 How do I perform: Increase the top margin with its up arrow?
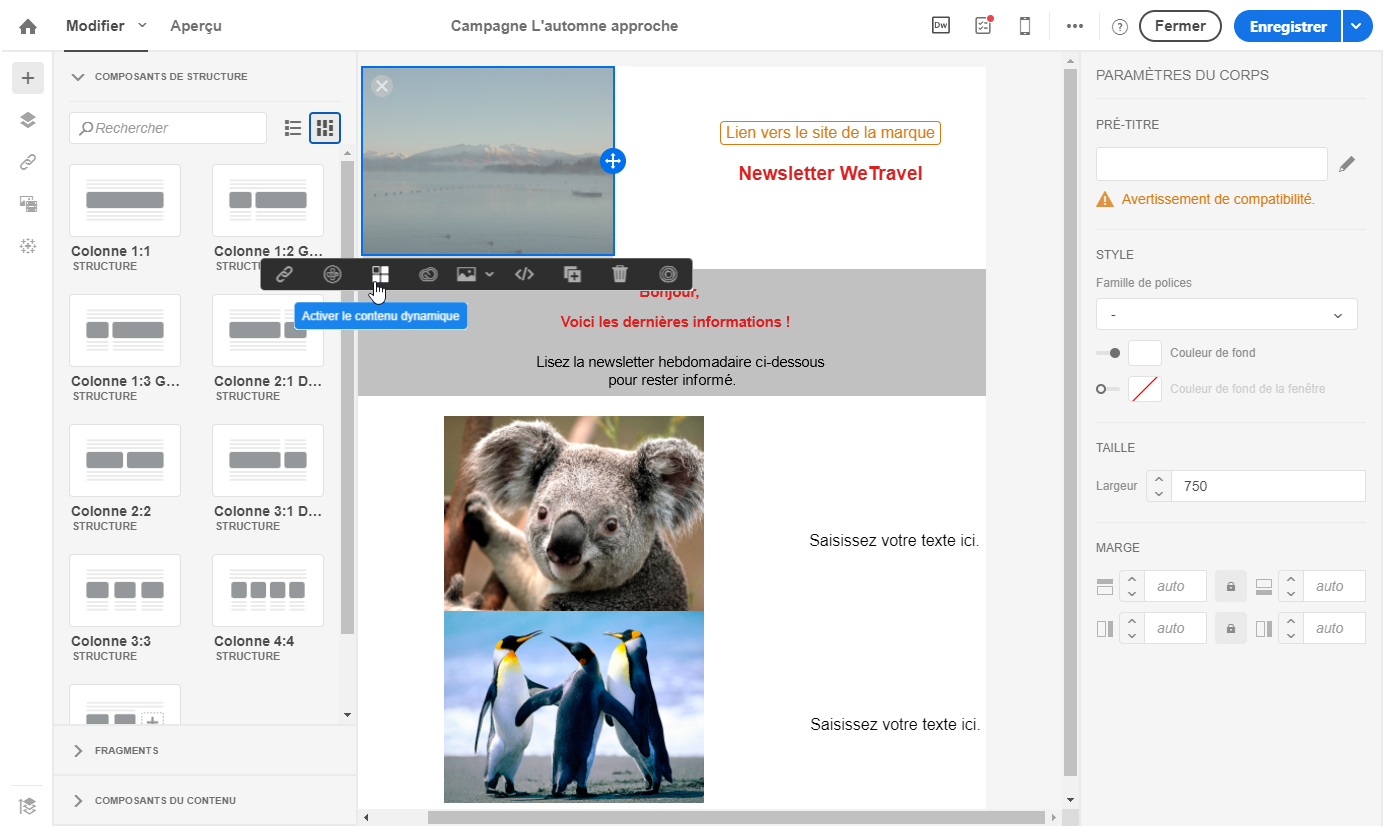coord(1132,579)
